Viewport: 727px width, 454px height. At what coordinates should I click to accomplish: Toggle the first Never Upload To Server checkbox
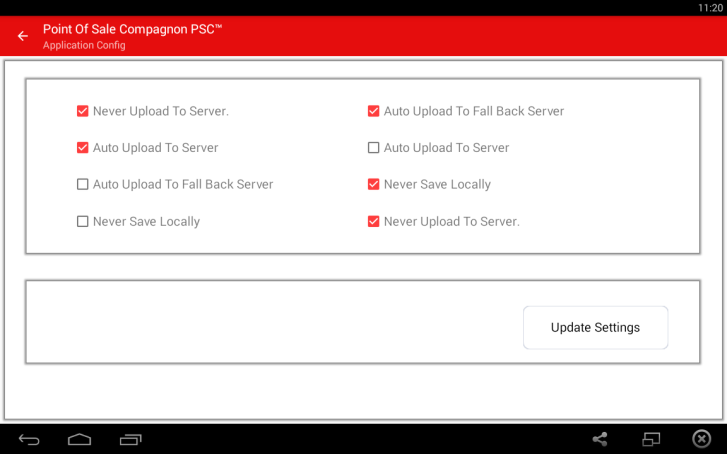(83, 111)
